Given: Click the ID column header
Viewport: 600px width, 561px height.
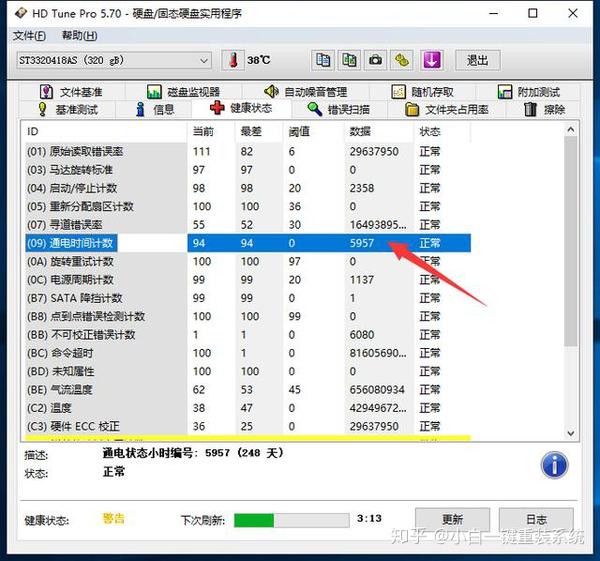Looking at the screenshot, I should click(104, 132).
